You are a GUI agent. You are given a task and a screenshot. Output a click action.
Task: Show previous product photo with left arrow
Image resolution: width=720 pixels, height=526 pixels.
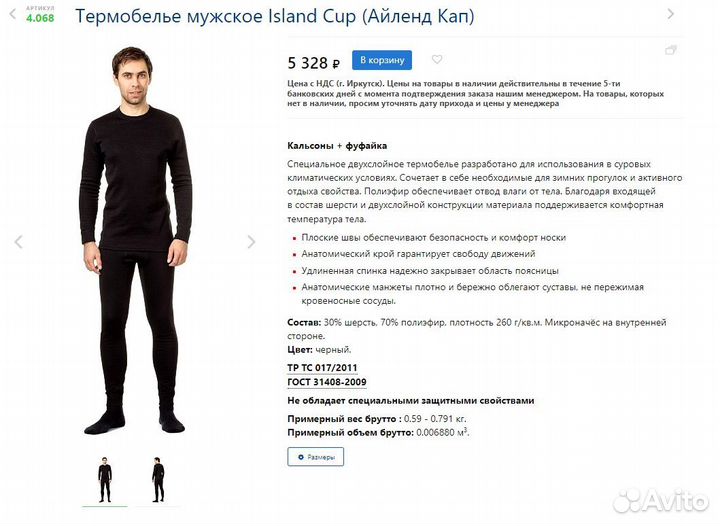pyautogui.click(x=18, y=241)
